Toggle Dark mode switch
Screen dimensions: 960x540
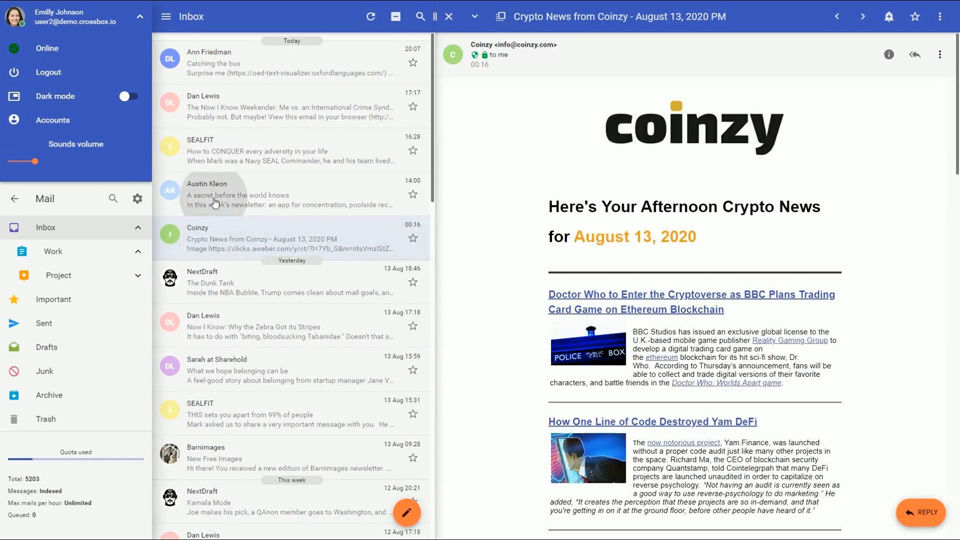coord(128,96)
